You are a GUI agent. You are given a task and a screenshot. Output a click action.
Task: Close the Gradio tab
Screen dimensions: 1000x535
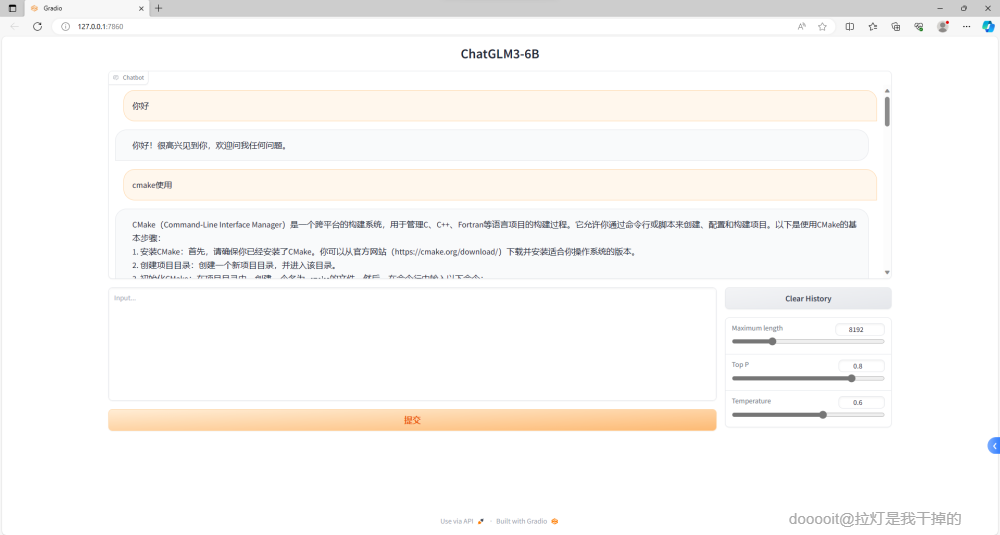tap(141, 8)
